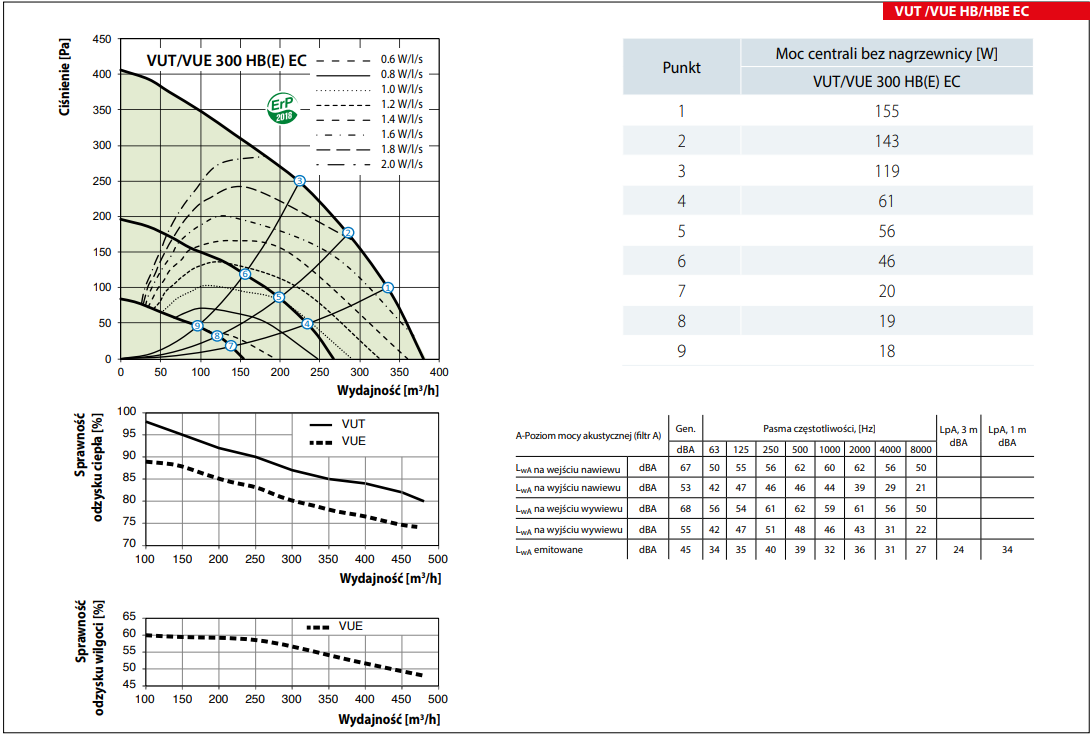
Task: Click the red VUT /VUE HB/HBE EC banner
Action: click(x=986, y=11)
